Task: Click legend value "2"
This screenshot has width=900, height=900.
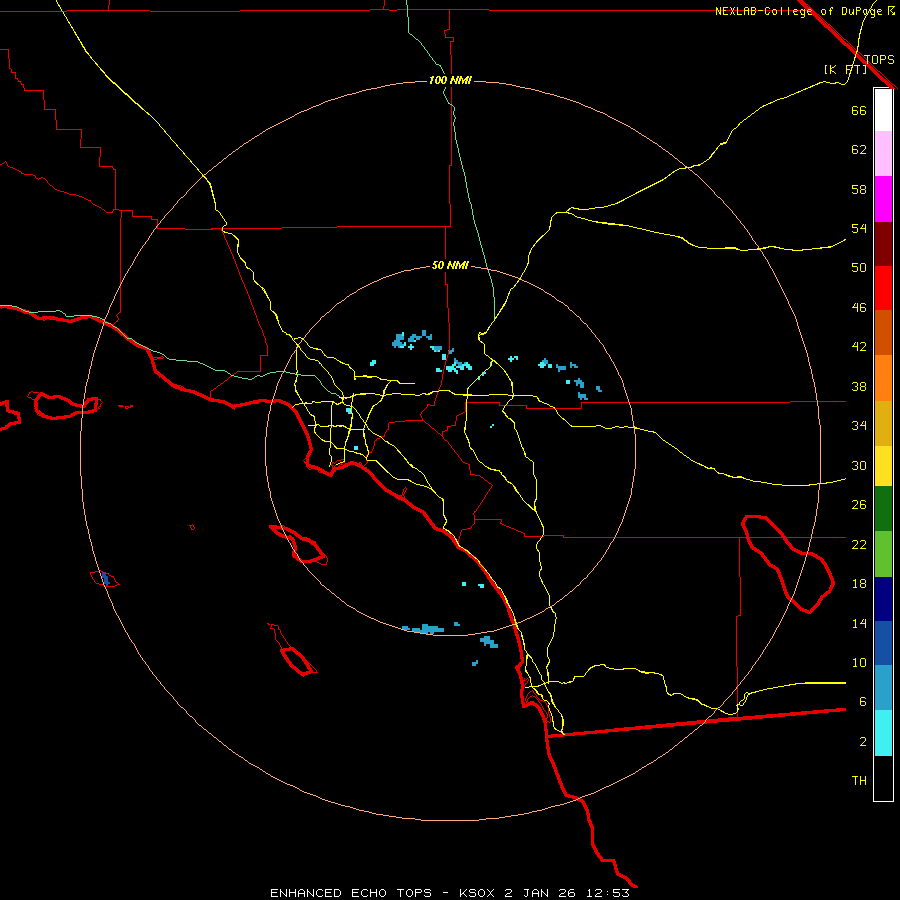Action: tap(863, 742)
